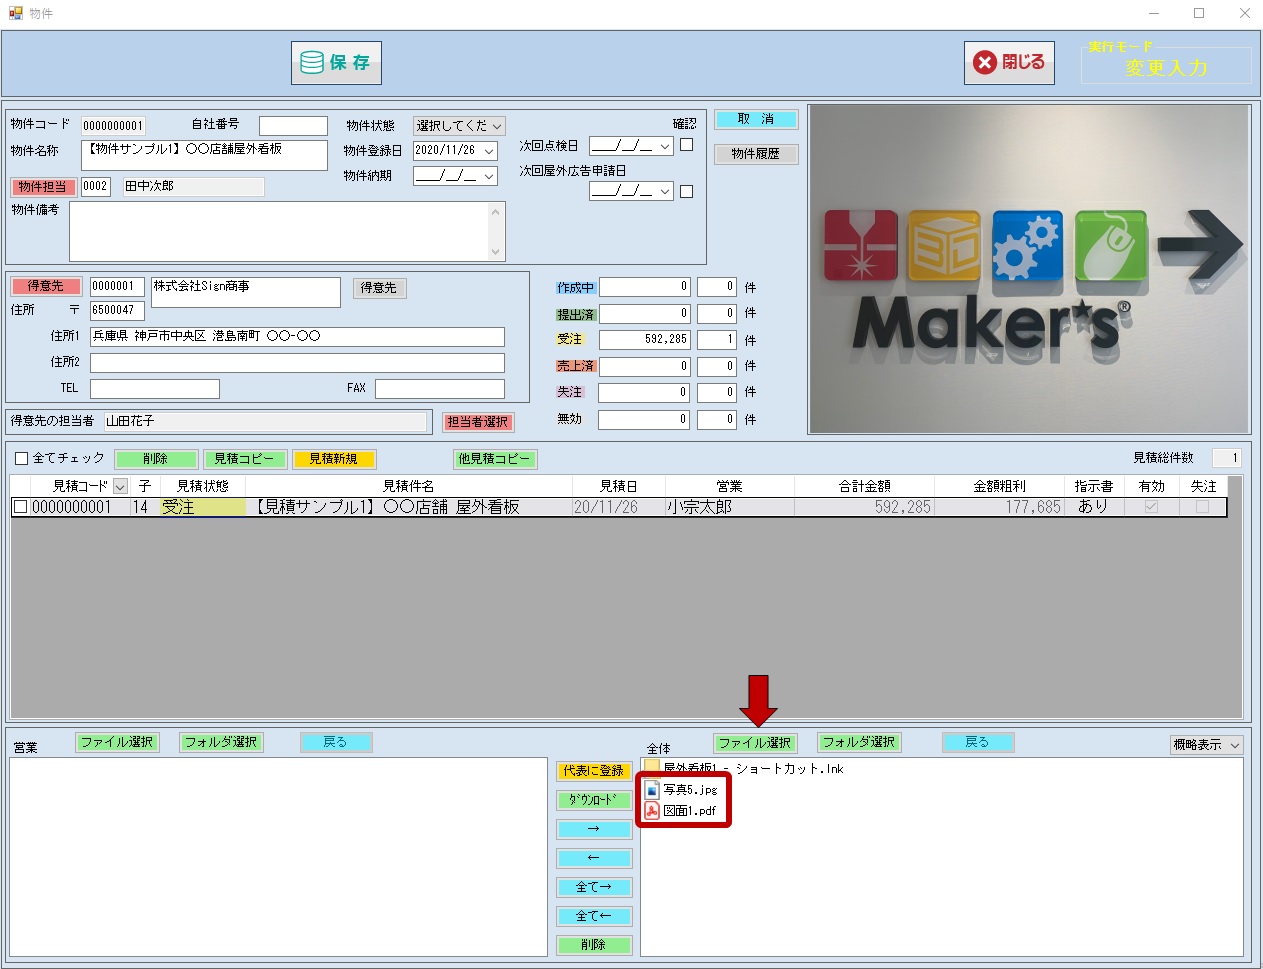Click the database icon on the 保存 button
Image resolution: width=1263 pixels, height=969 pixels.
click(312, 62)
